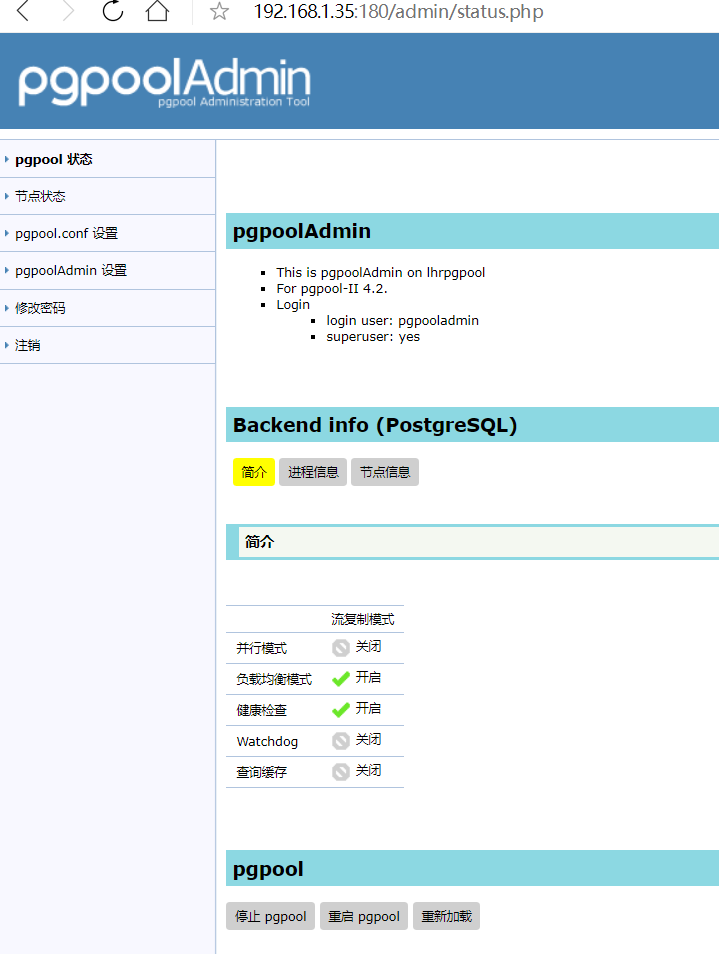Switch to the 节点信息 tab
719x954 pixels.
384,472
